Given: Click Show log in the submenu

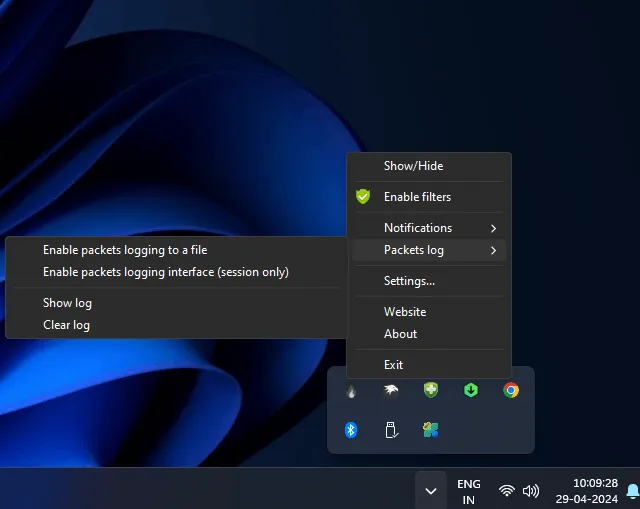Looking at the screenshot, I should (x=67, y=303).
